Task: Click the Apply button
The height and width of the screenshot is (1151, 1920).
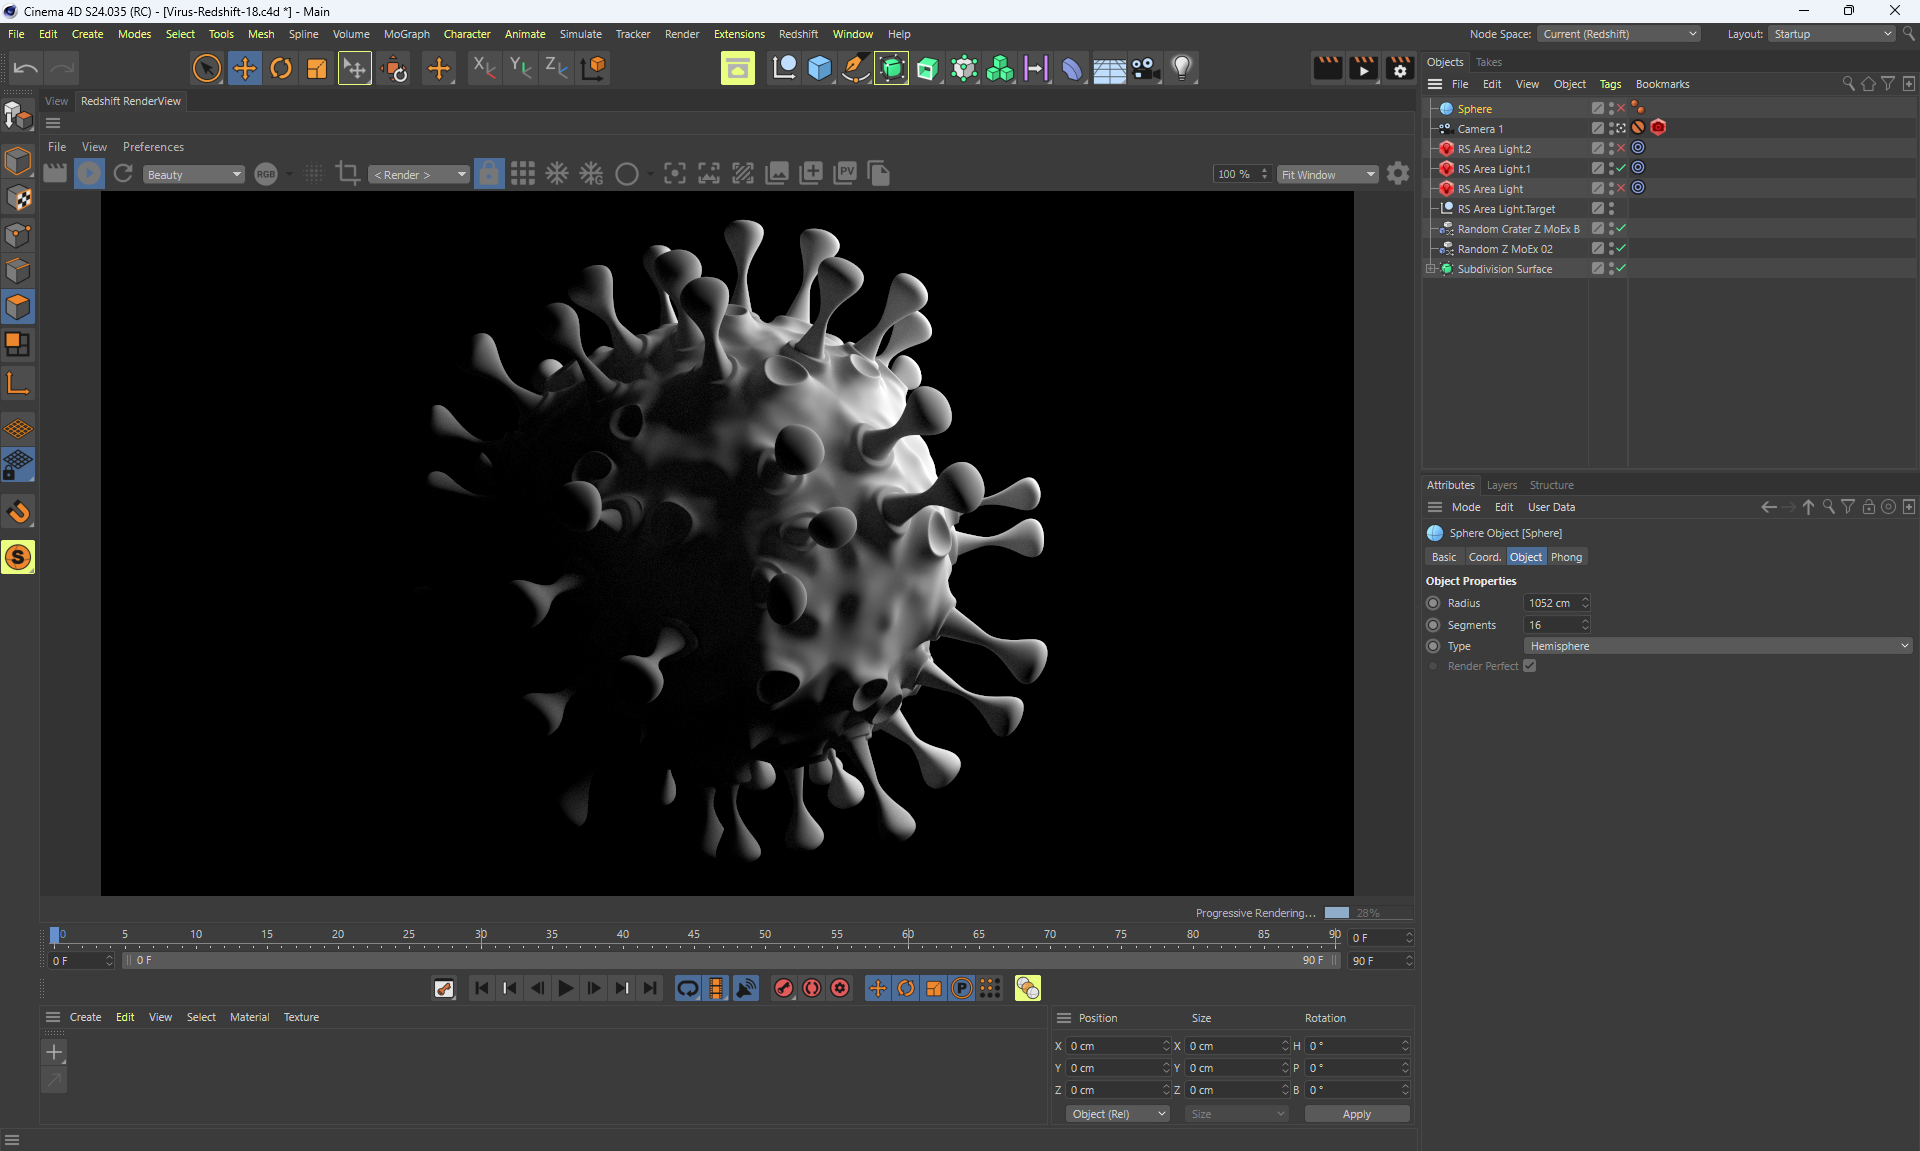Action: tap(1356, 1114)
